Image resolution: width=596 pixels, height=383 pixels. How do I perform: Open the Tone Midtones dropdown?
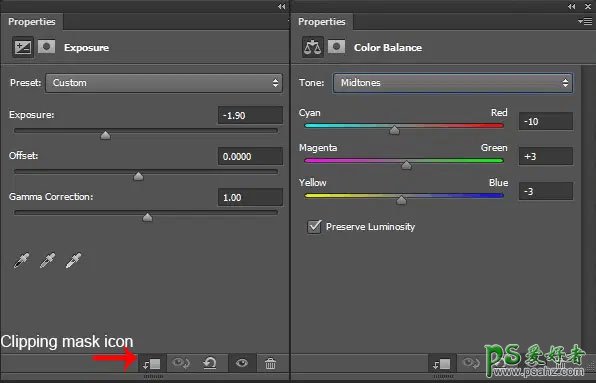pos(453,83)
